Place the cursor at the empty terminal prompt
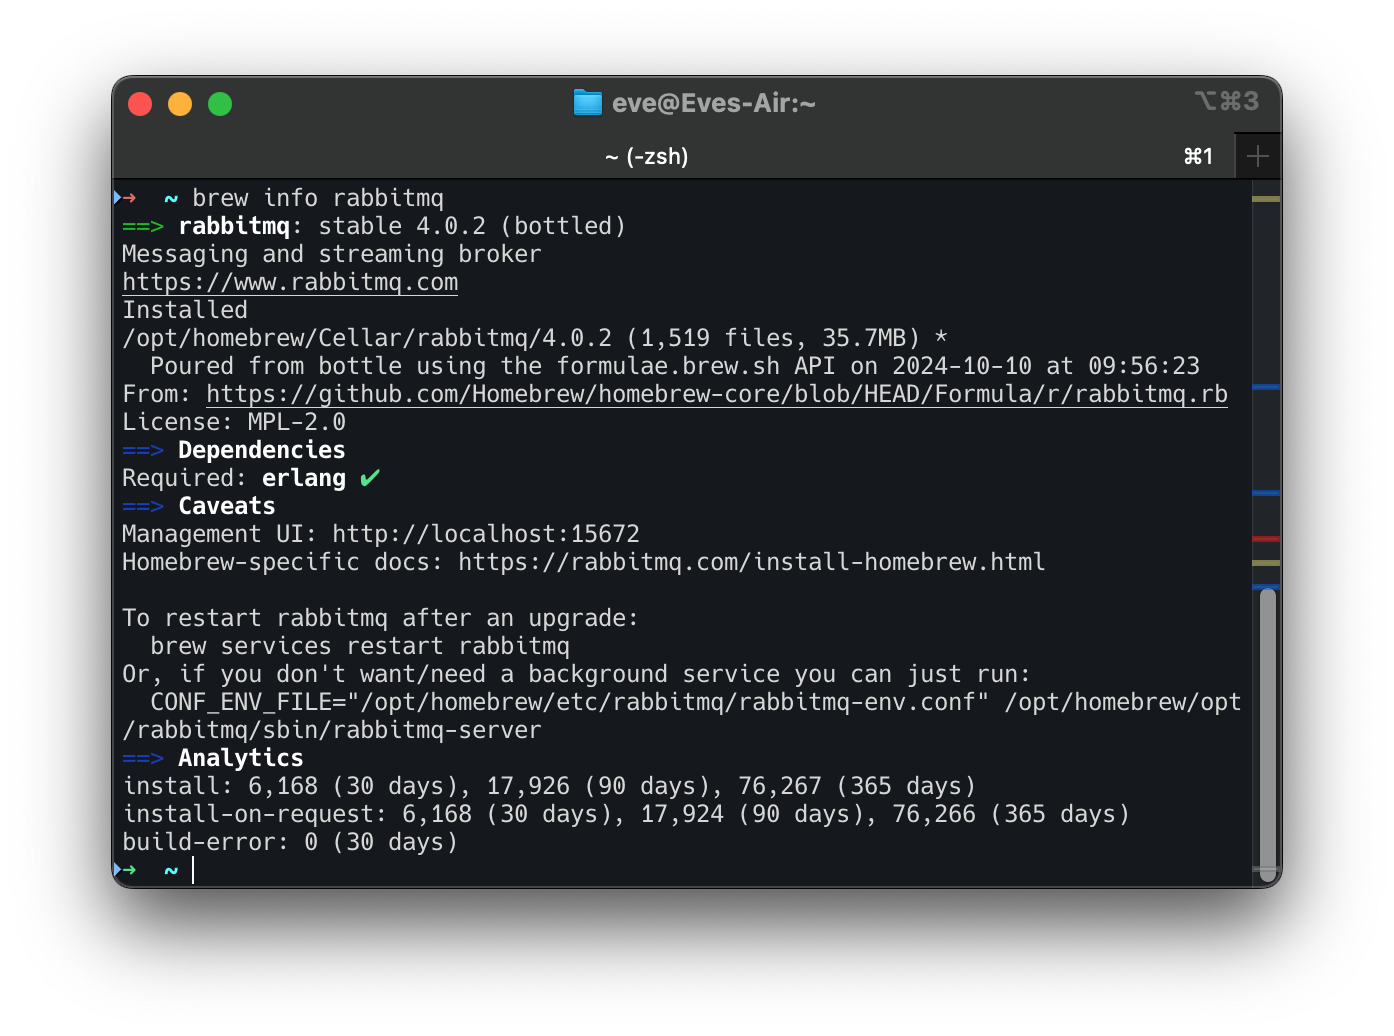 click(193, 870)
